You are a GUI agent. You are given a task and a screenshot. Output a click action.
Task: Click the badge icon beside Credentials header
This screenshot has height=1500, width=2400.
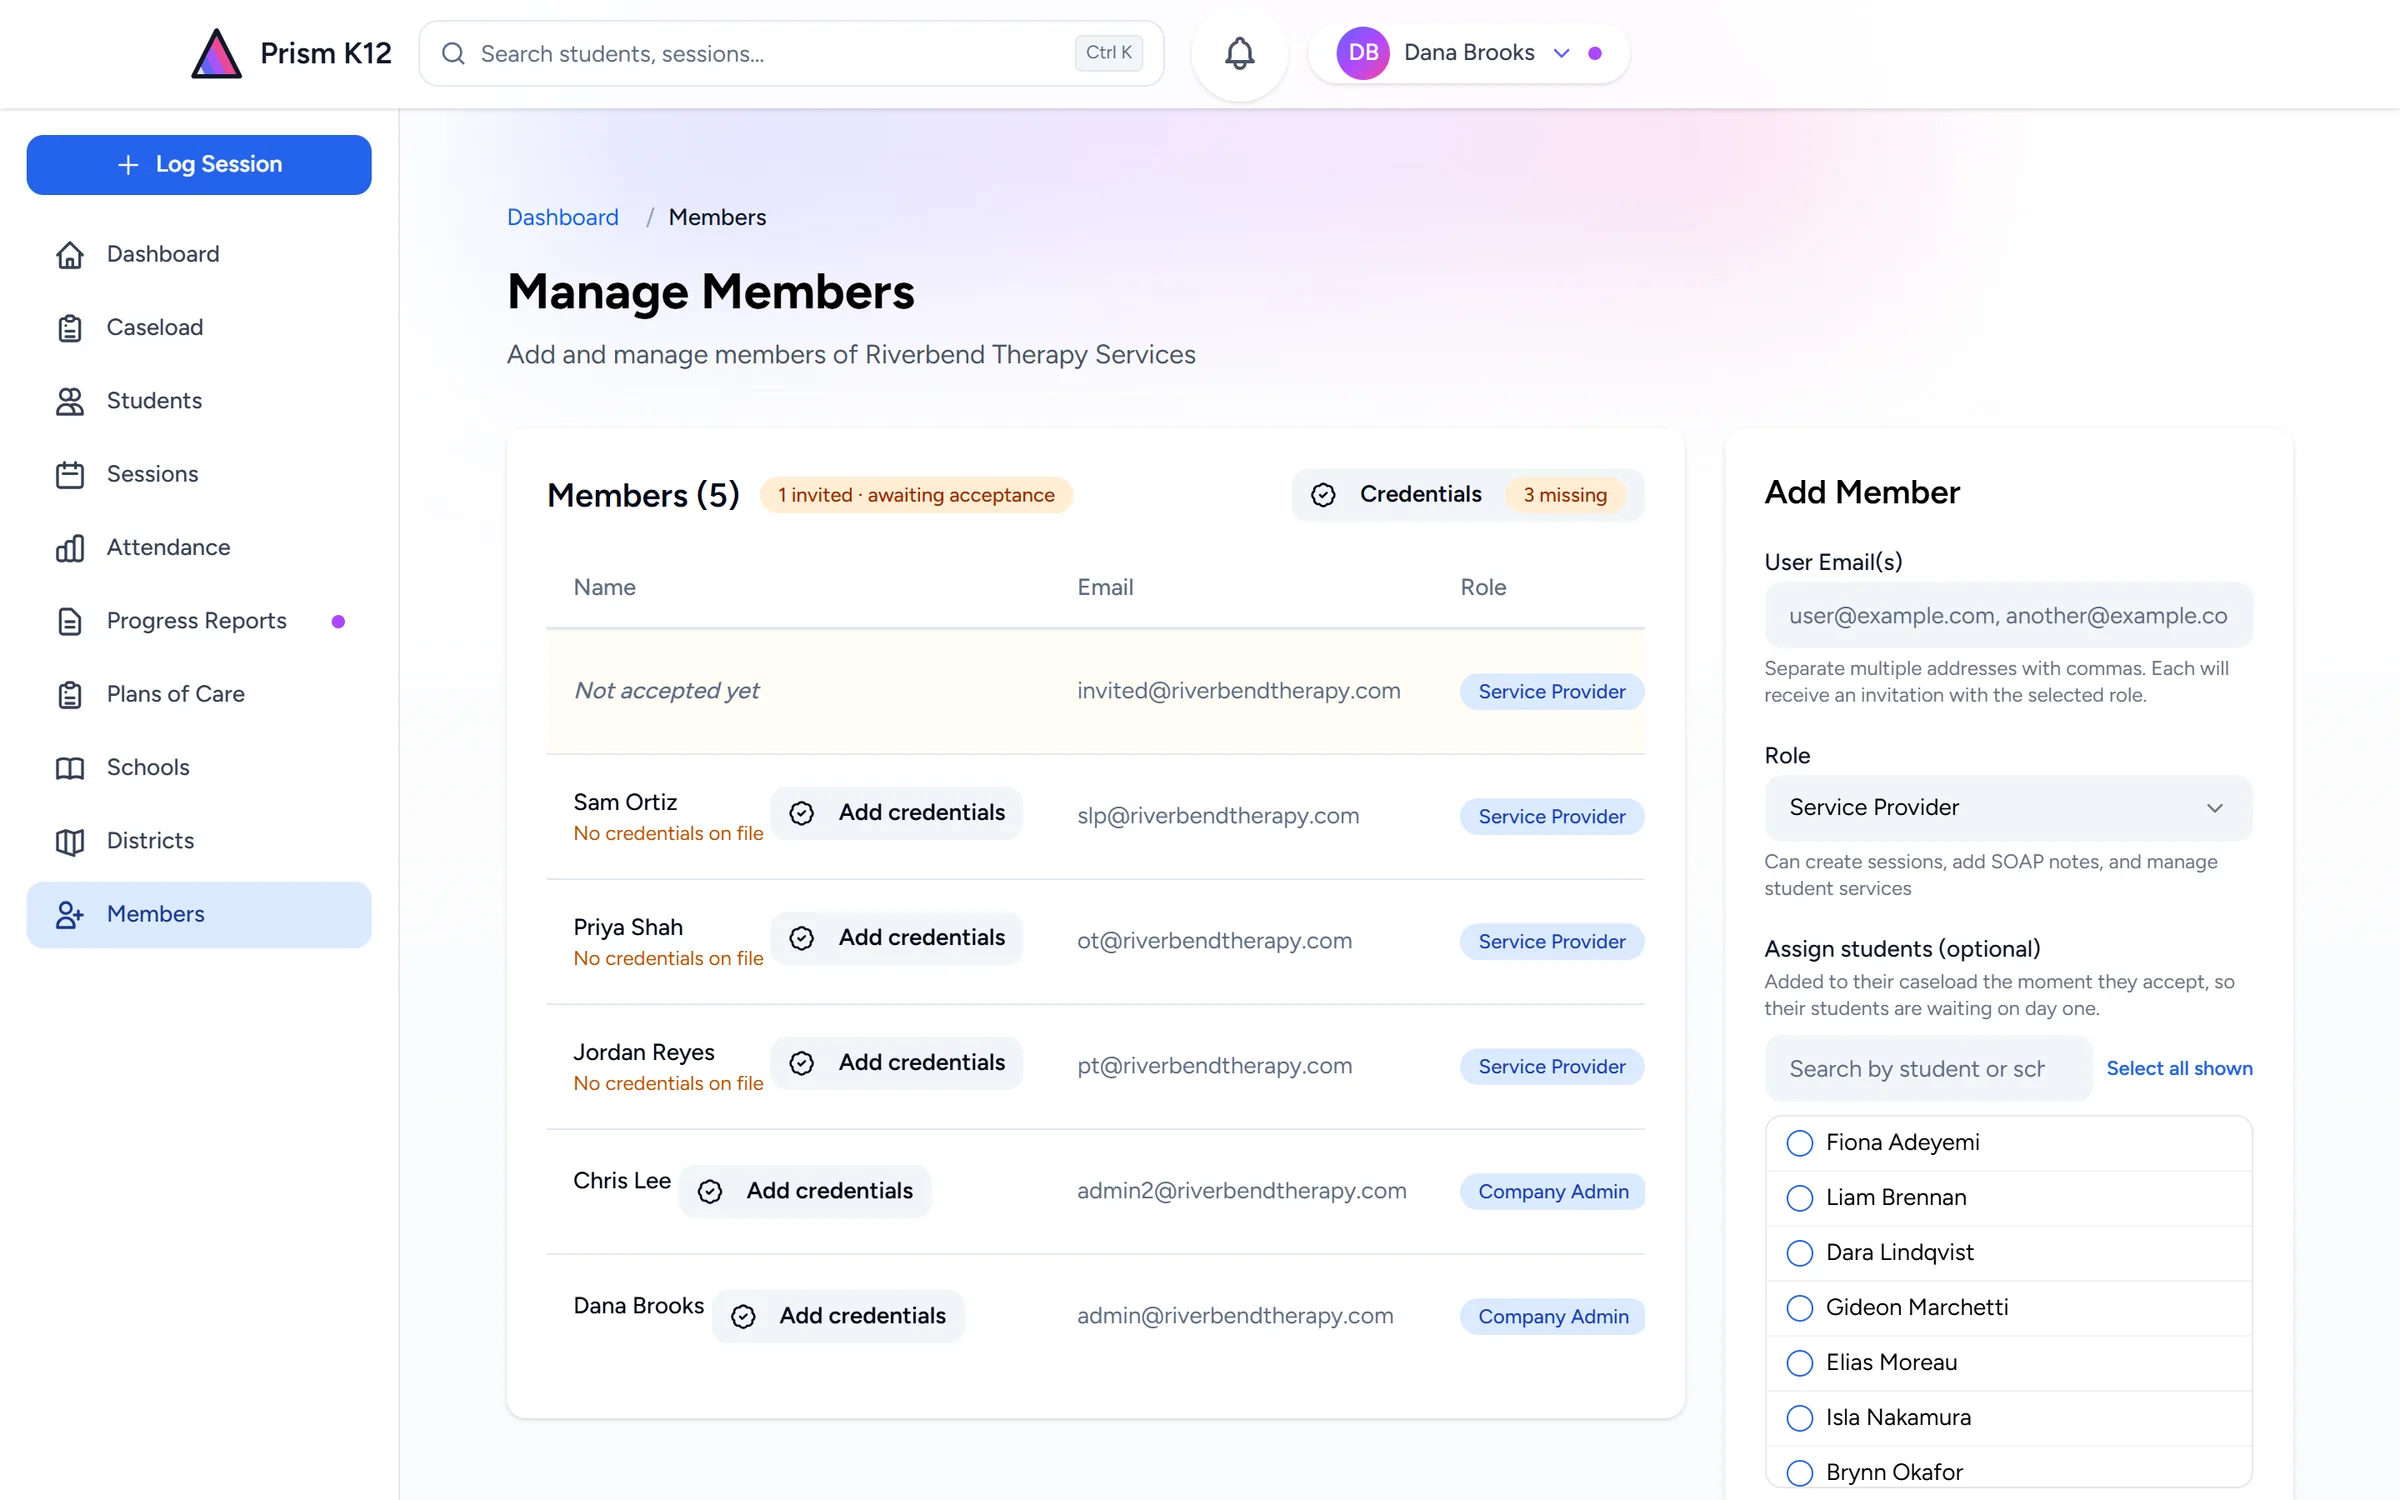pos(1323,495)
